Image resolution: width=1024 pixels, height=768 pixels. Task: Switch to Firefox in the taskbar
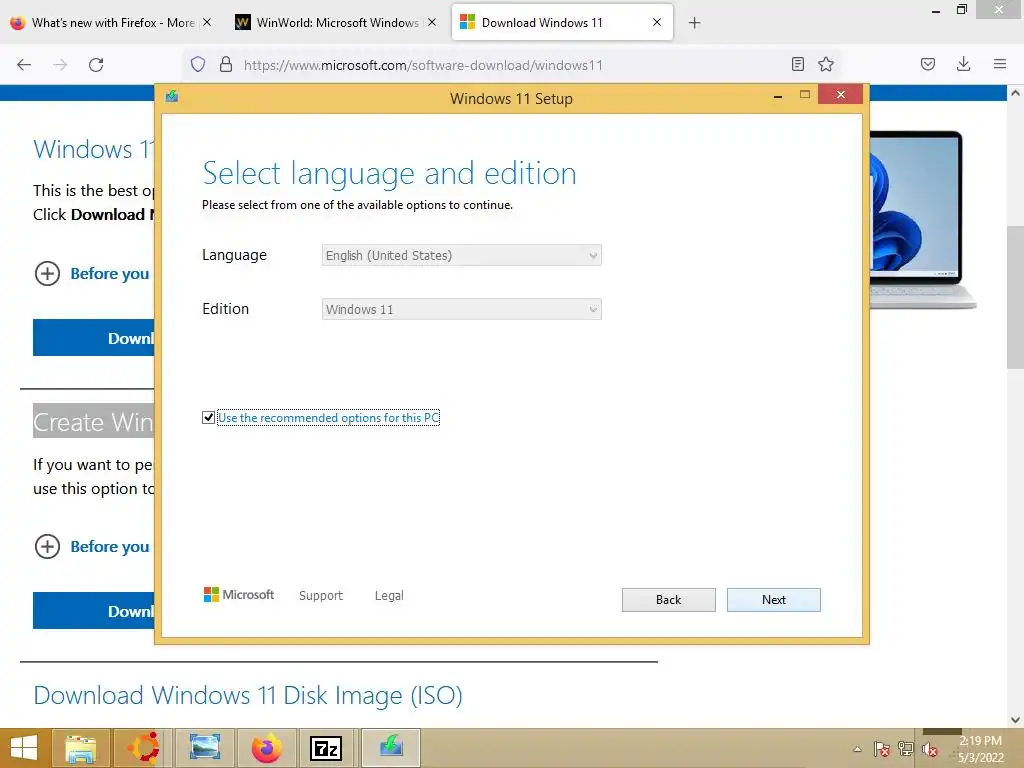point(266,748)
